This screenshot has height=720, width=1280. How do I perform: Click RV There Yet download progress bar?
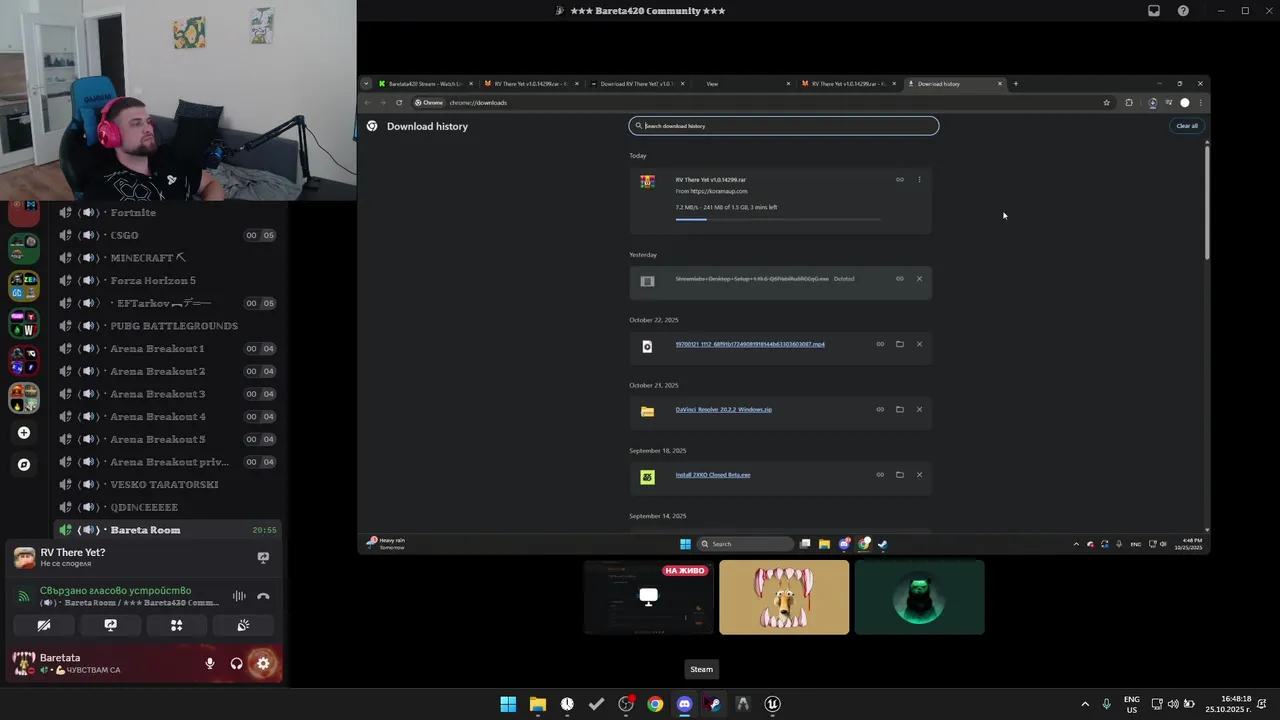click(778, 219)
